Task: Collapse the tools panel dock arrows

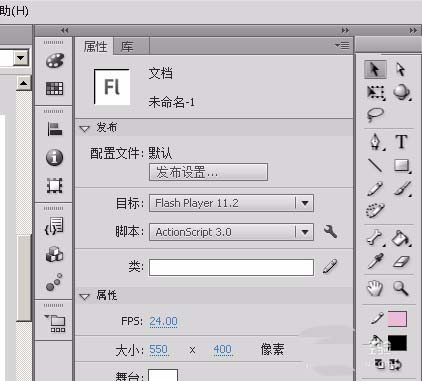Action: (x=413, y=31)
